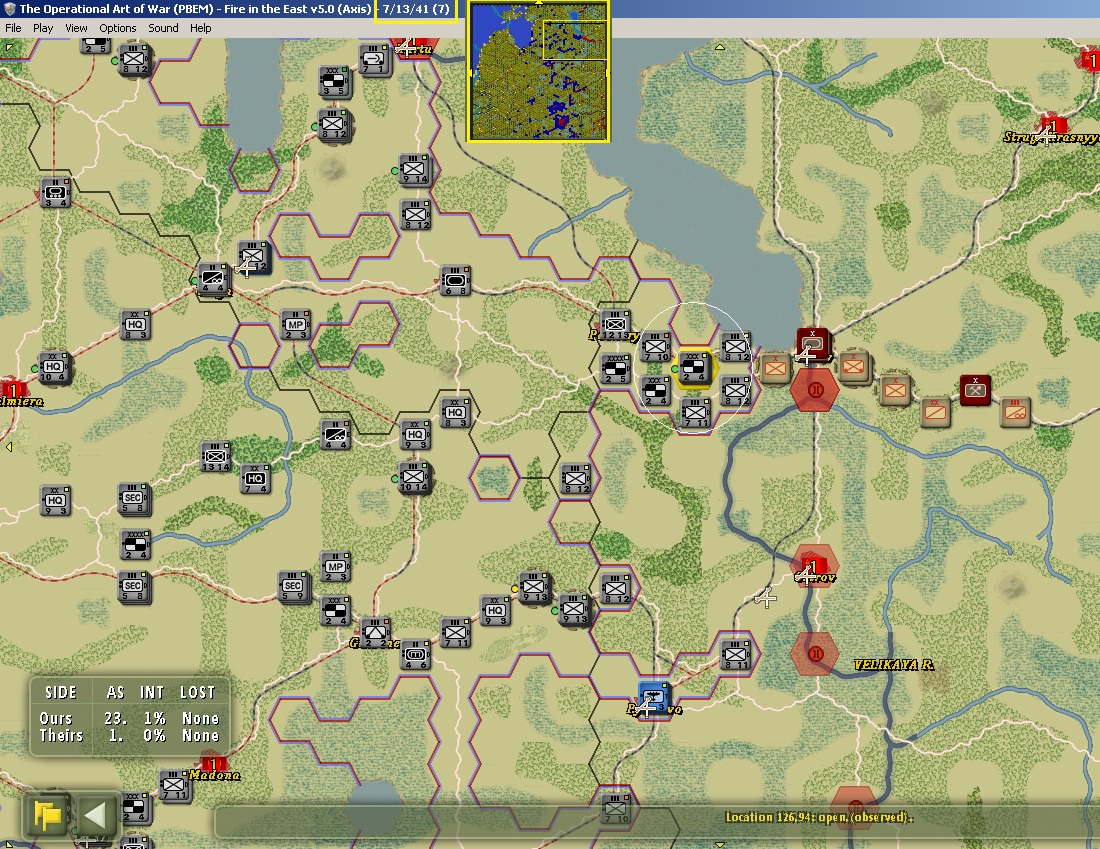Select the Soviet XX cavalry division counter
Viewport: 1100px width, 849px height.
pos(935,413)
